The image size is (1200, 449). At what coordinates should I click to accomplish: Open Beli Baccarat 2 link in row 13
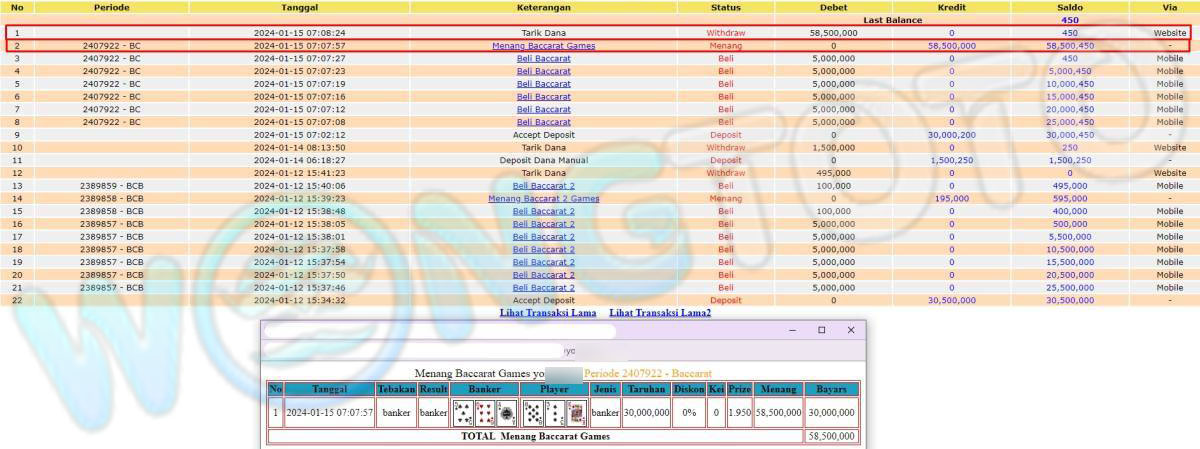[x=543, y=185]
